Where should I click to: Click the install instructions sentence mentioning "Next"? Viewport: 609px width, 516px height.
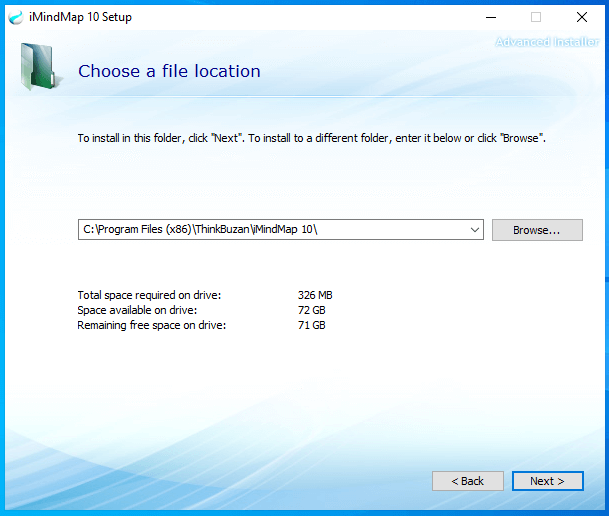coord(311,138)
